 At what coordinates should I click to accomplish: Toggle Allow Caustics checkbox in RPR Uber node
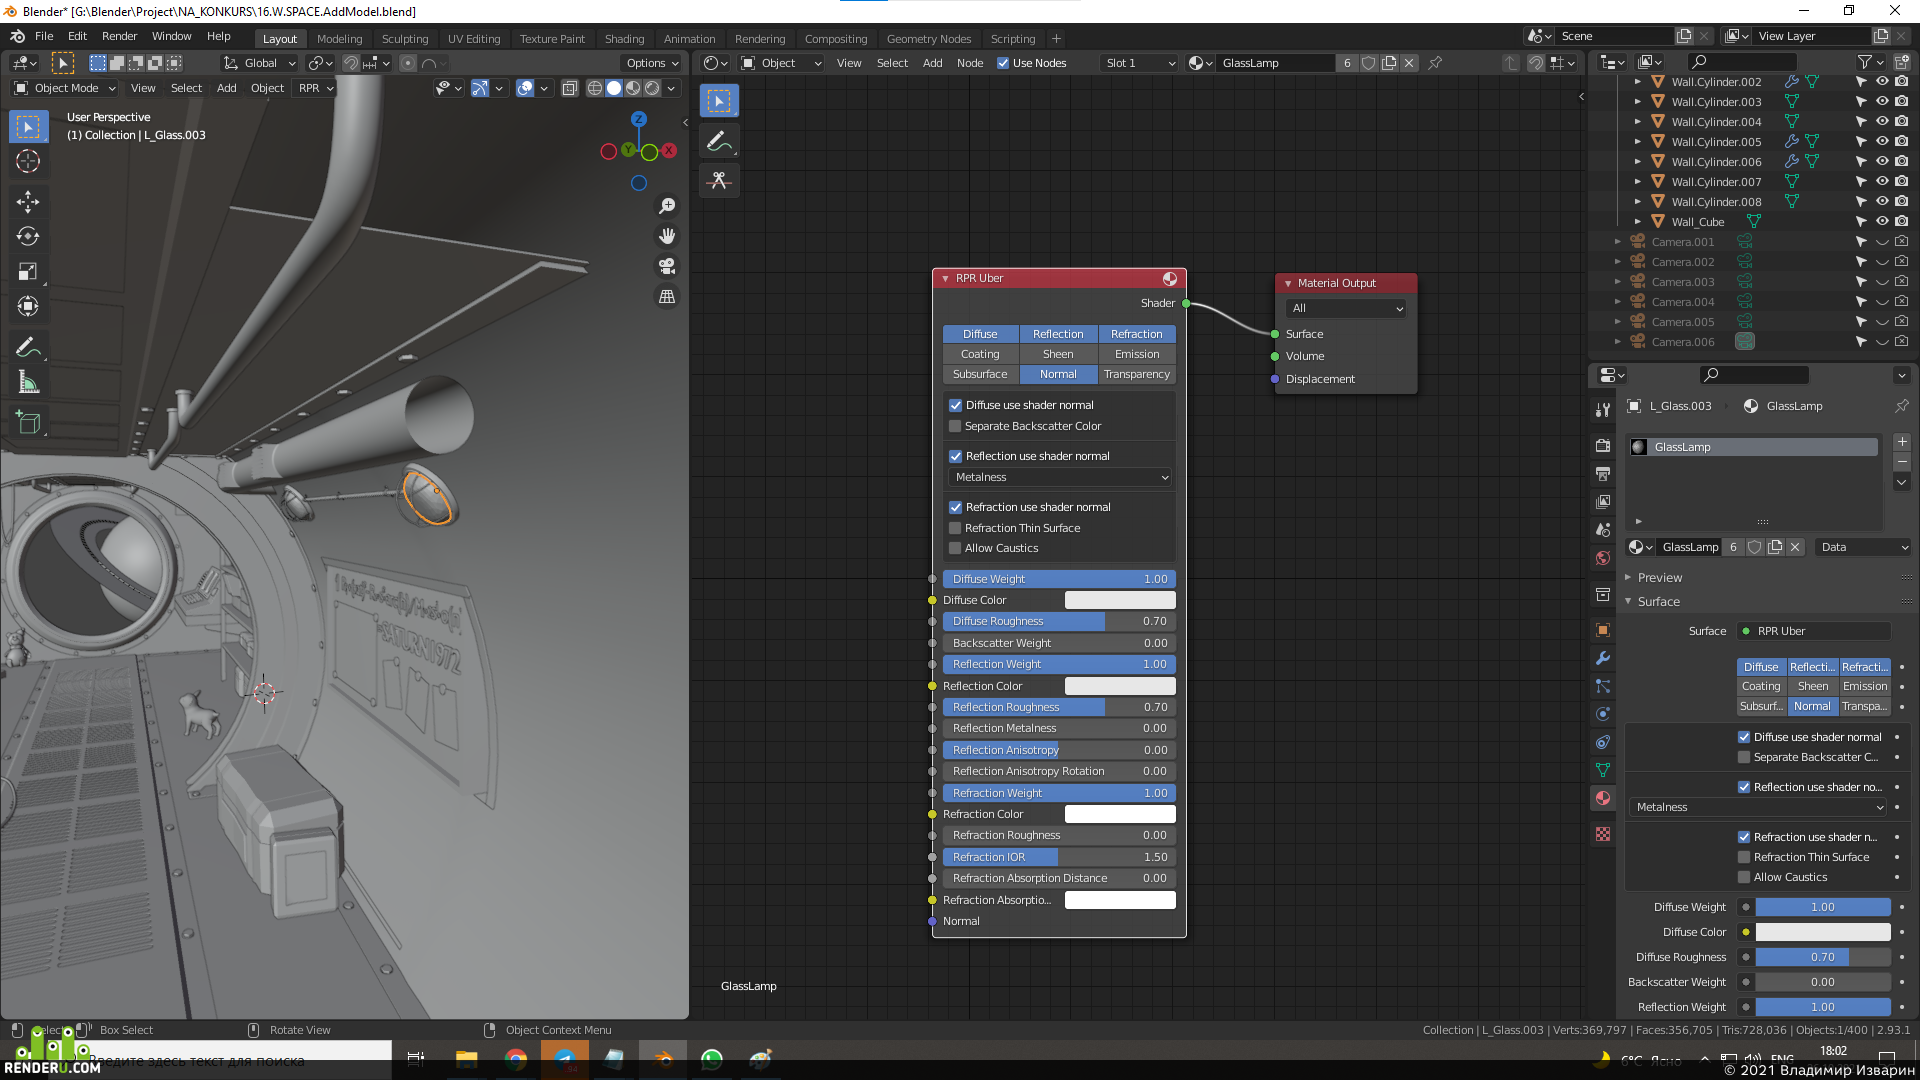pyautogui.click(x=955, y=548)
